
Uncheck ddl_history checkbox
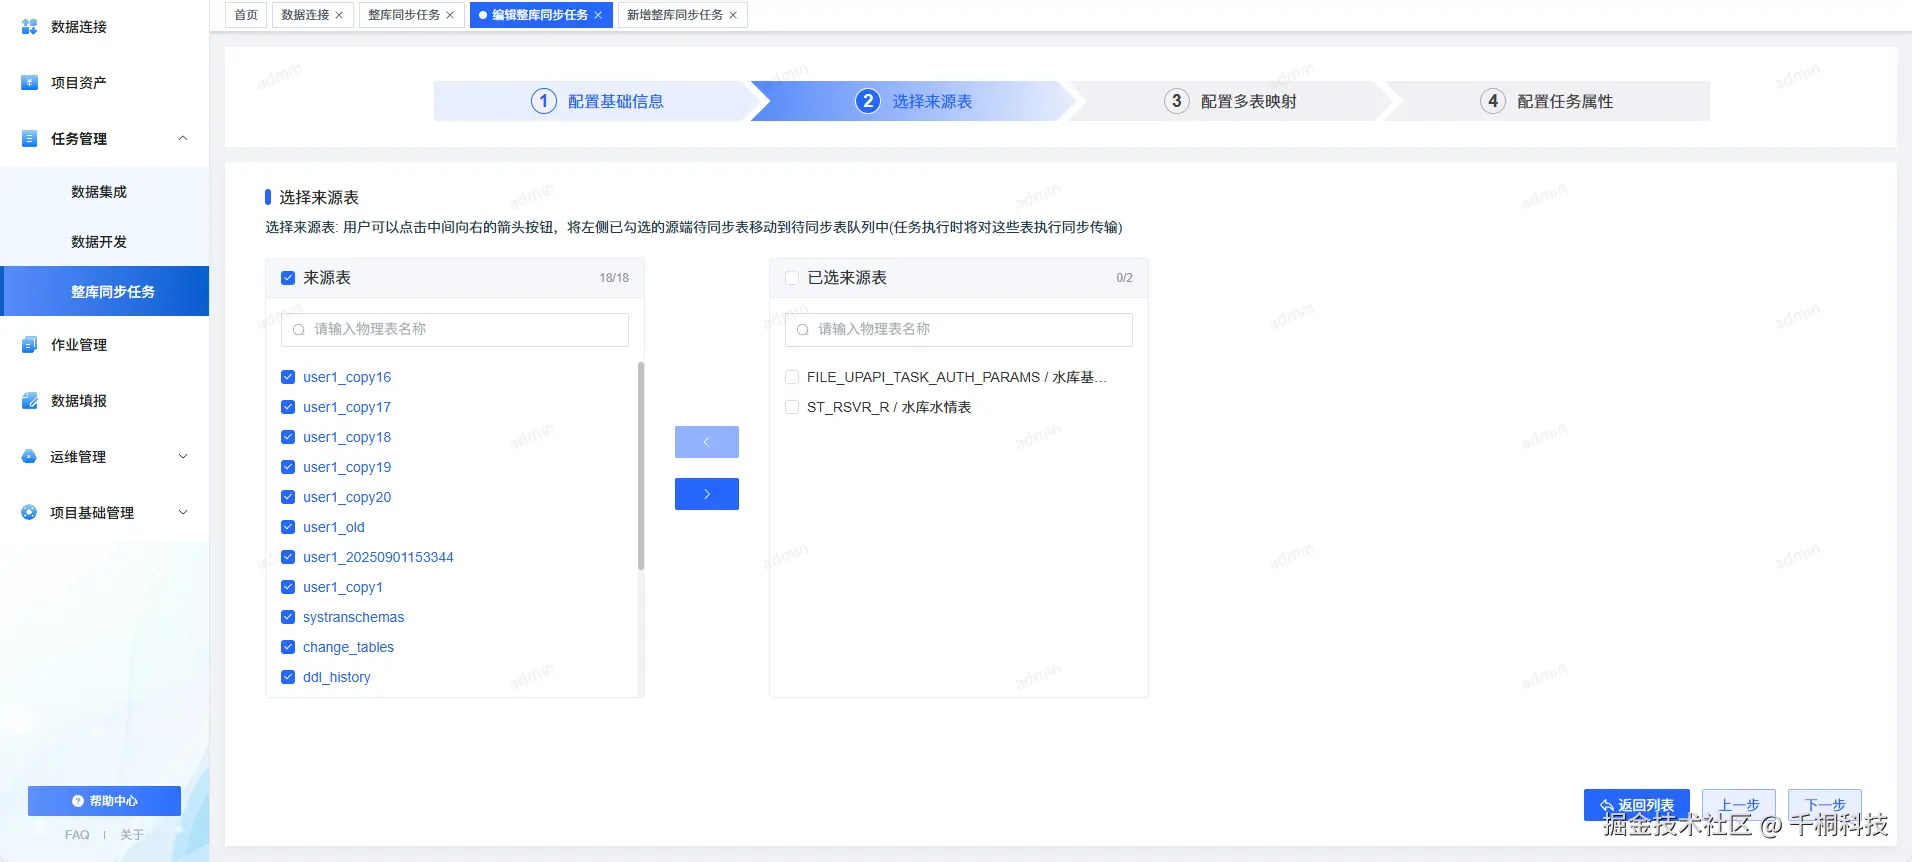coord(288,677)
